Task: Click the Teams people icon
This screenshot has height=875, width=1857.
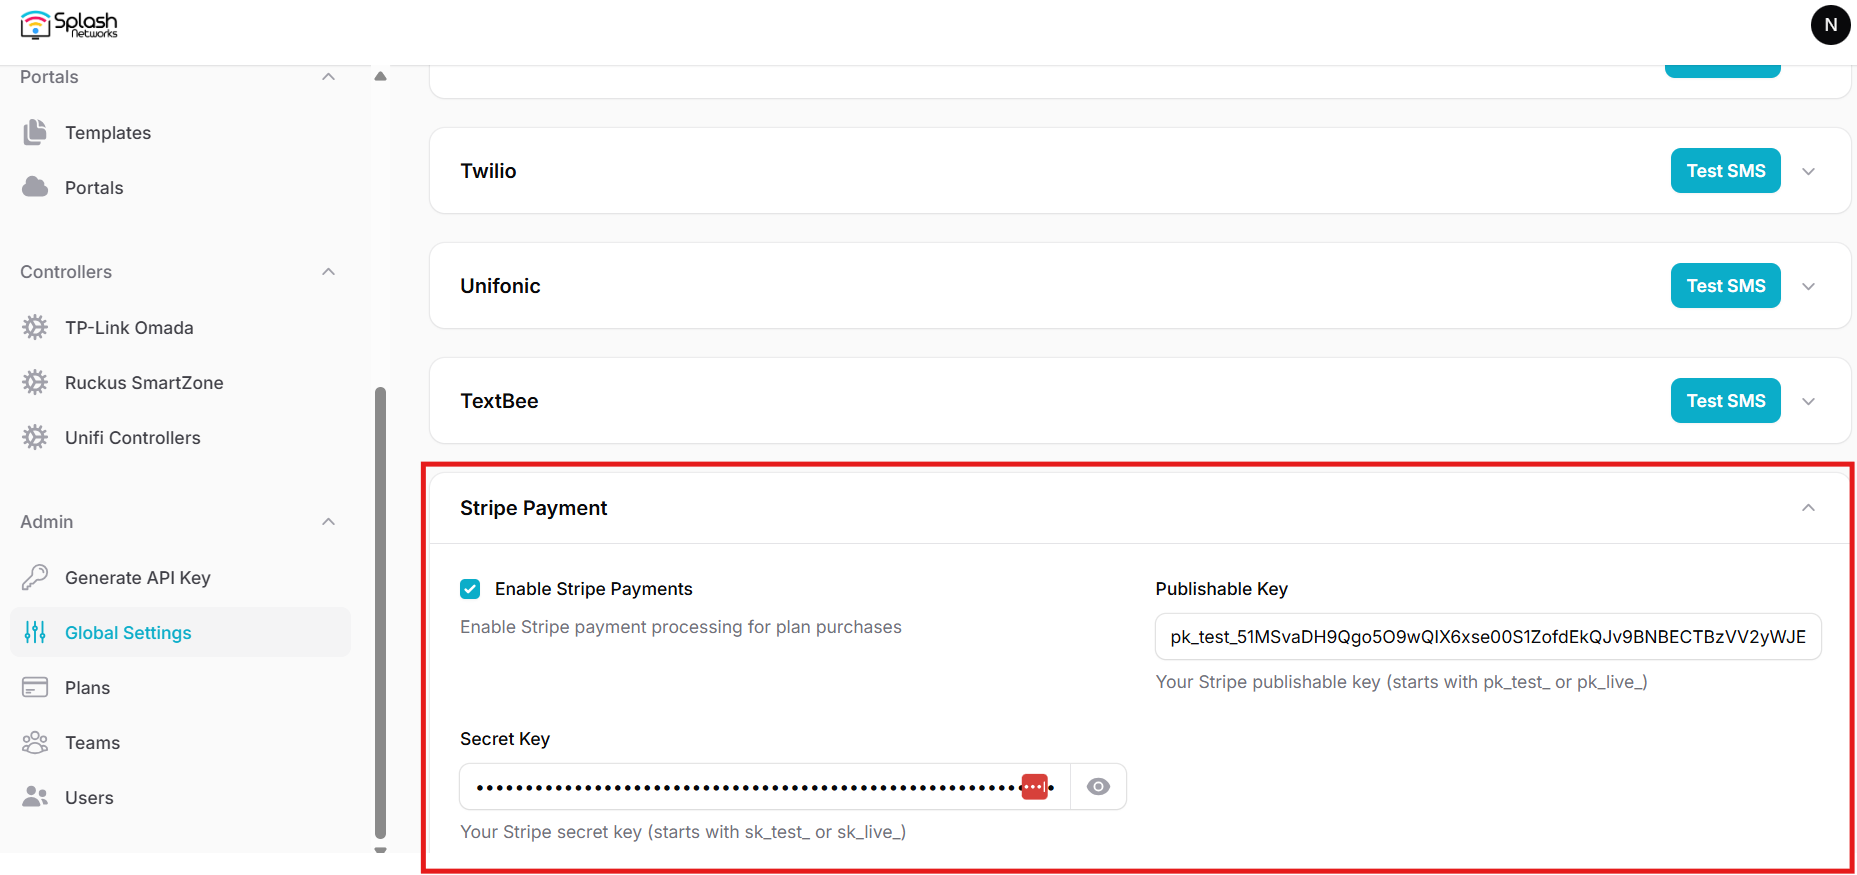Action: tap(35, 742)
